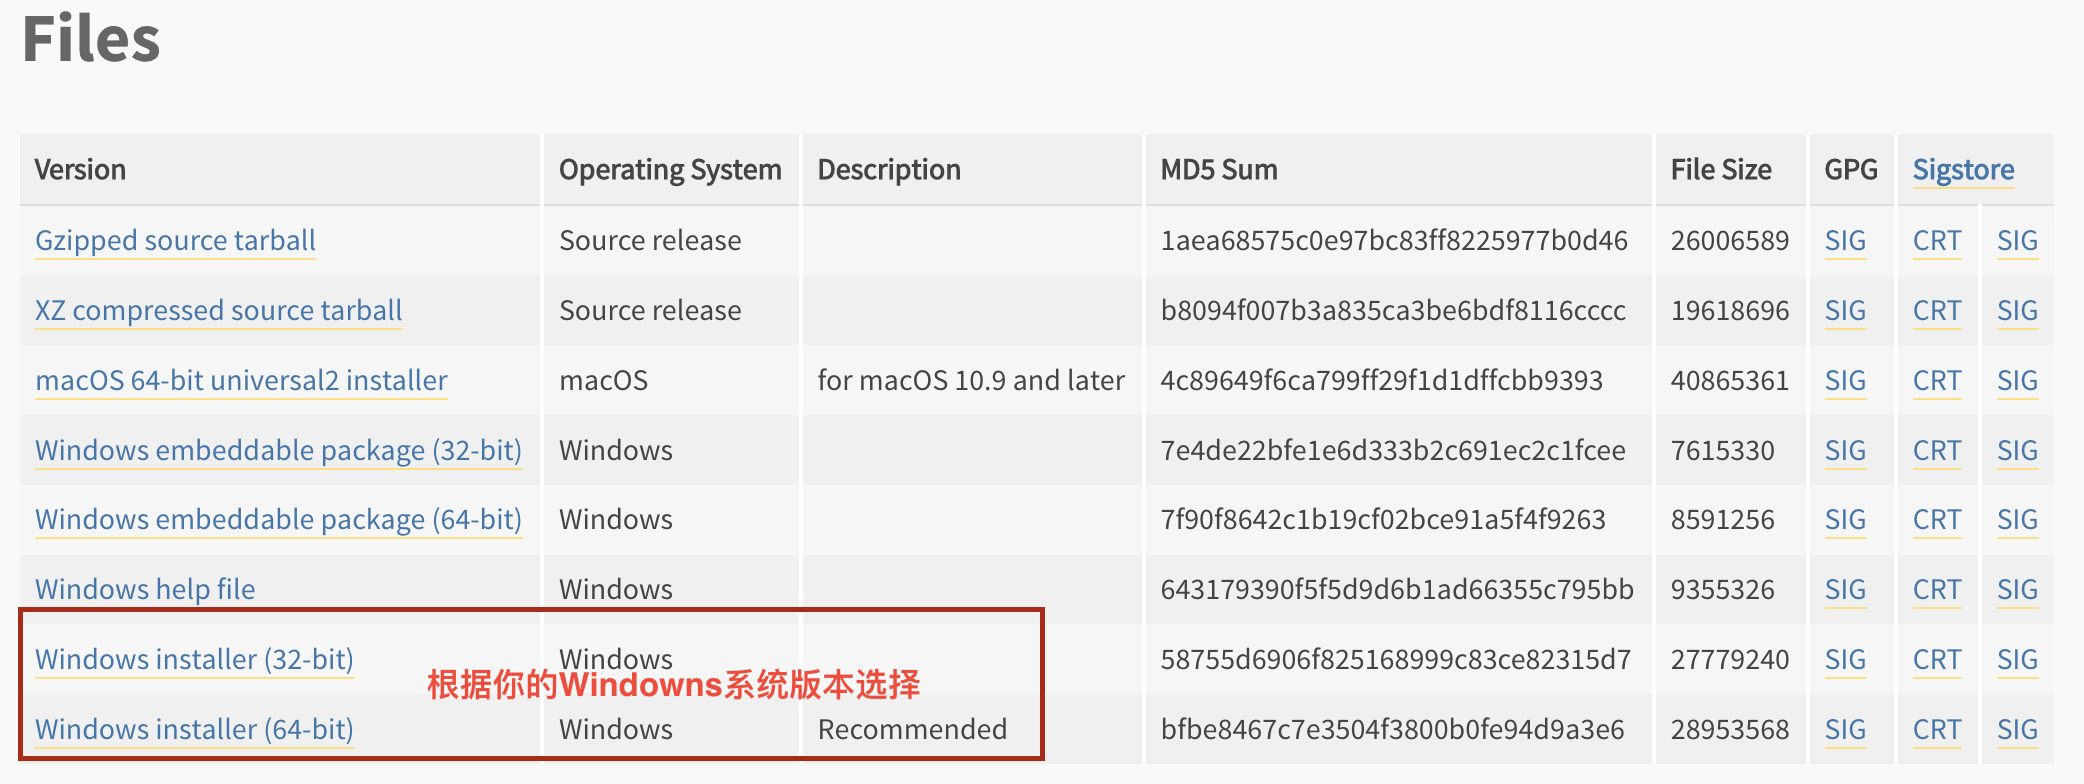
Task: Open the Gzipped source tarball link
Action: click(175, 241)
